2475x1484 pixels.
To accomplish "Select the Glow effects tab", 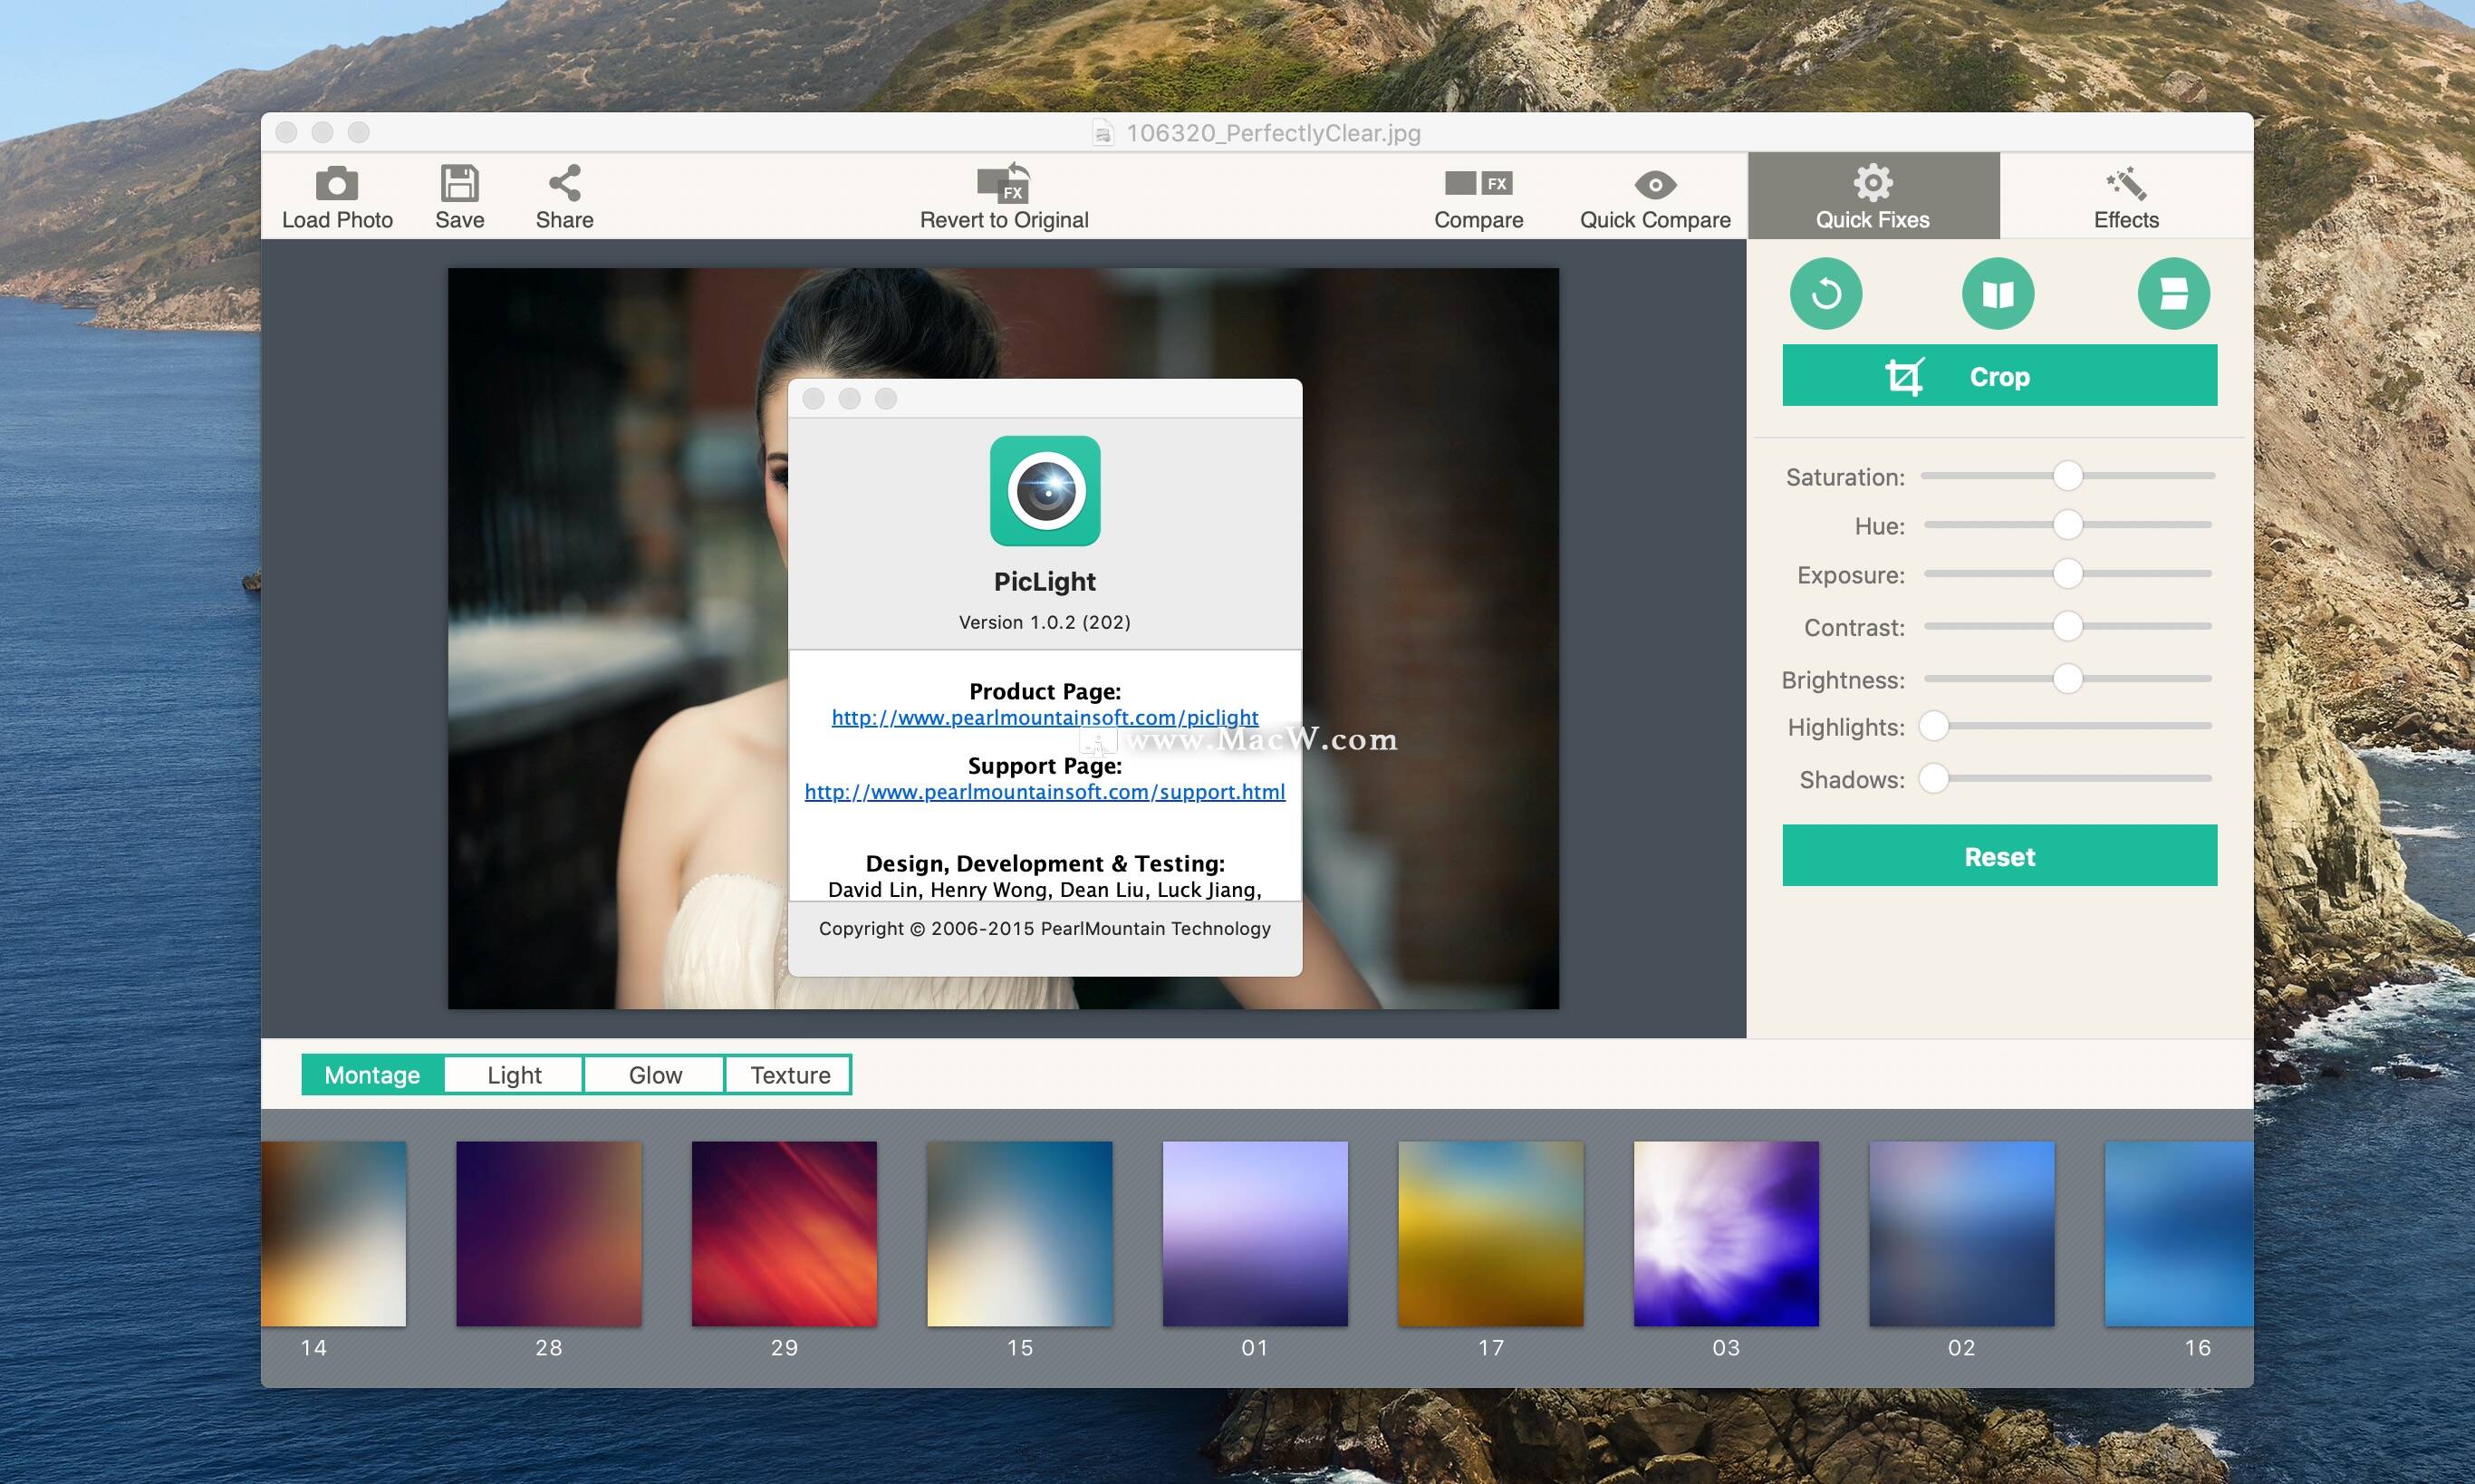I will pos(655,1075).
